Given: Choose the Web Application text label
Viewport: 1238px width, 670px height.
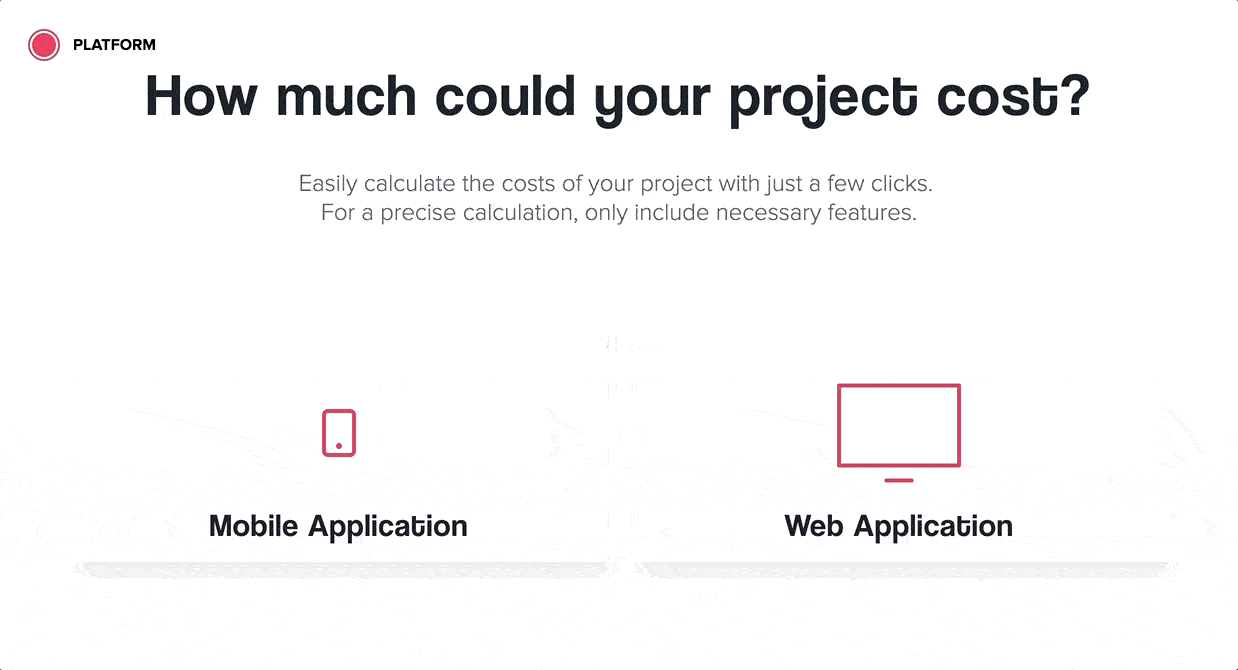Looking at the screenshot, I should (x=898, y=526).
